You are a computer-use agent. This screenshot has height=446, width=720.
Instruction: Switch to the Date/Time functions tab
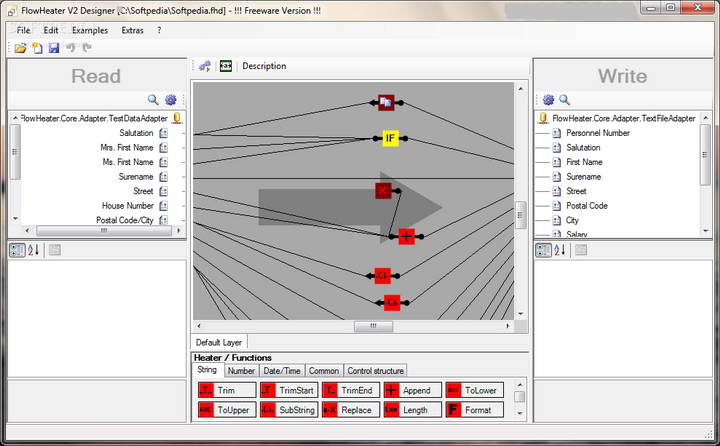click(281, 370)
